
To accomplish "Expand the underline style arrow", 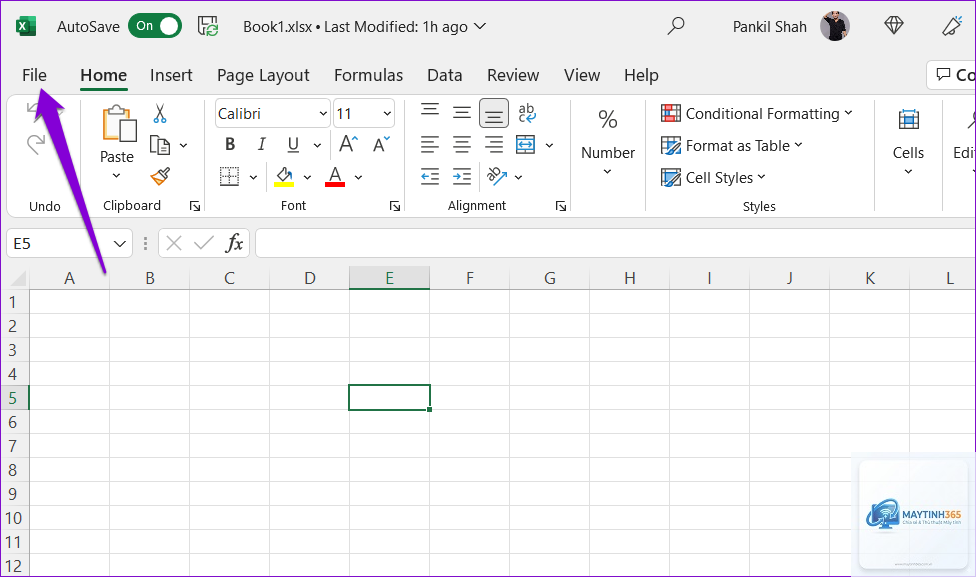I will click(x=317, y=145).
